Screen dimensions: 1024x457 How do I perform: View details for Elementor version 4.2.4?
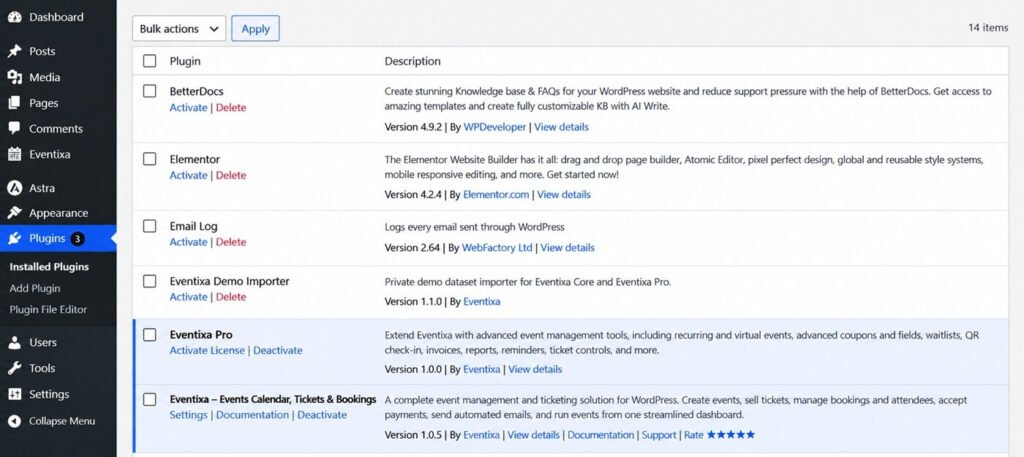[x=564, y=195]
